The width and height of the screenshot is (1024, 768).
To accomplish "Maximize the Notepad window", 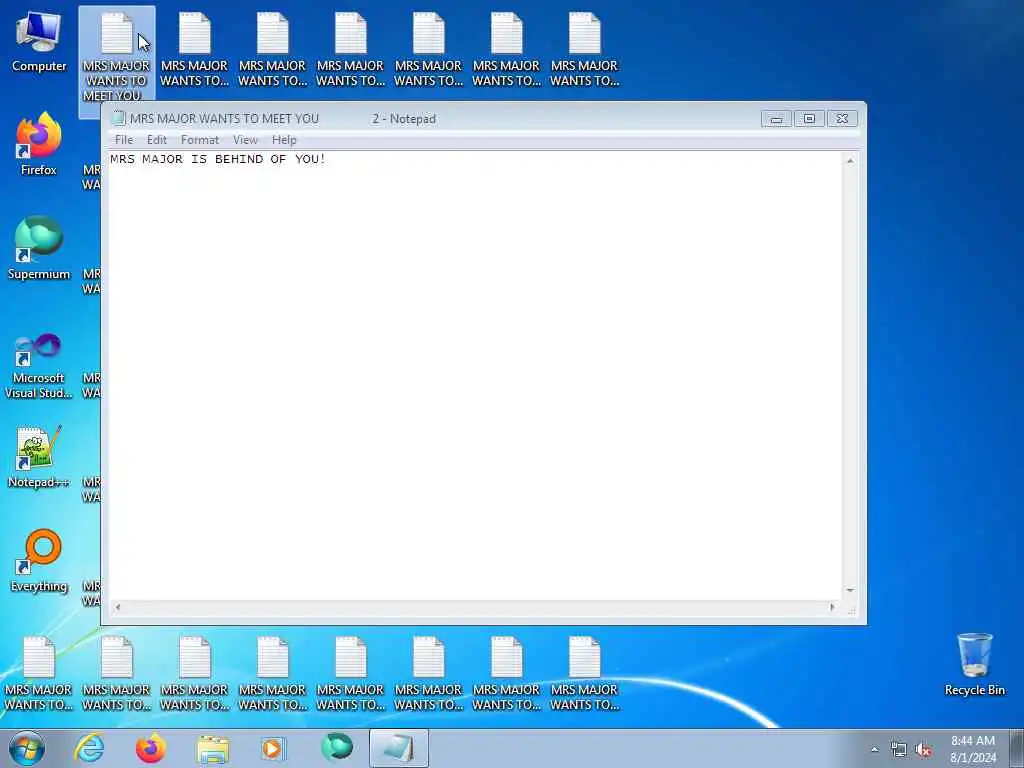I will tap(809, 119).
